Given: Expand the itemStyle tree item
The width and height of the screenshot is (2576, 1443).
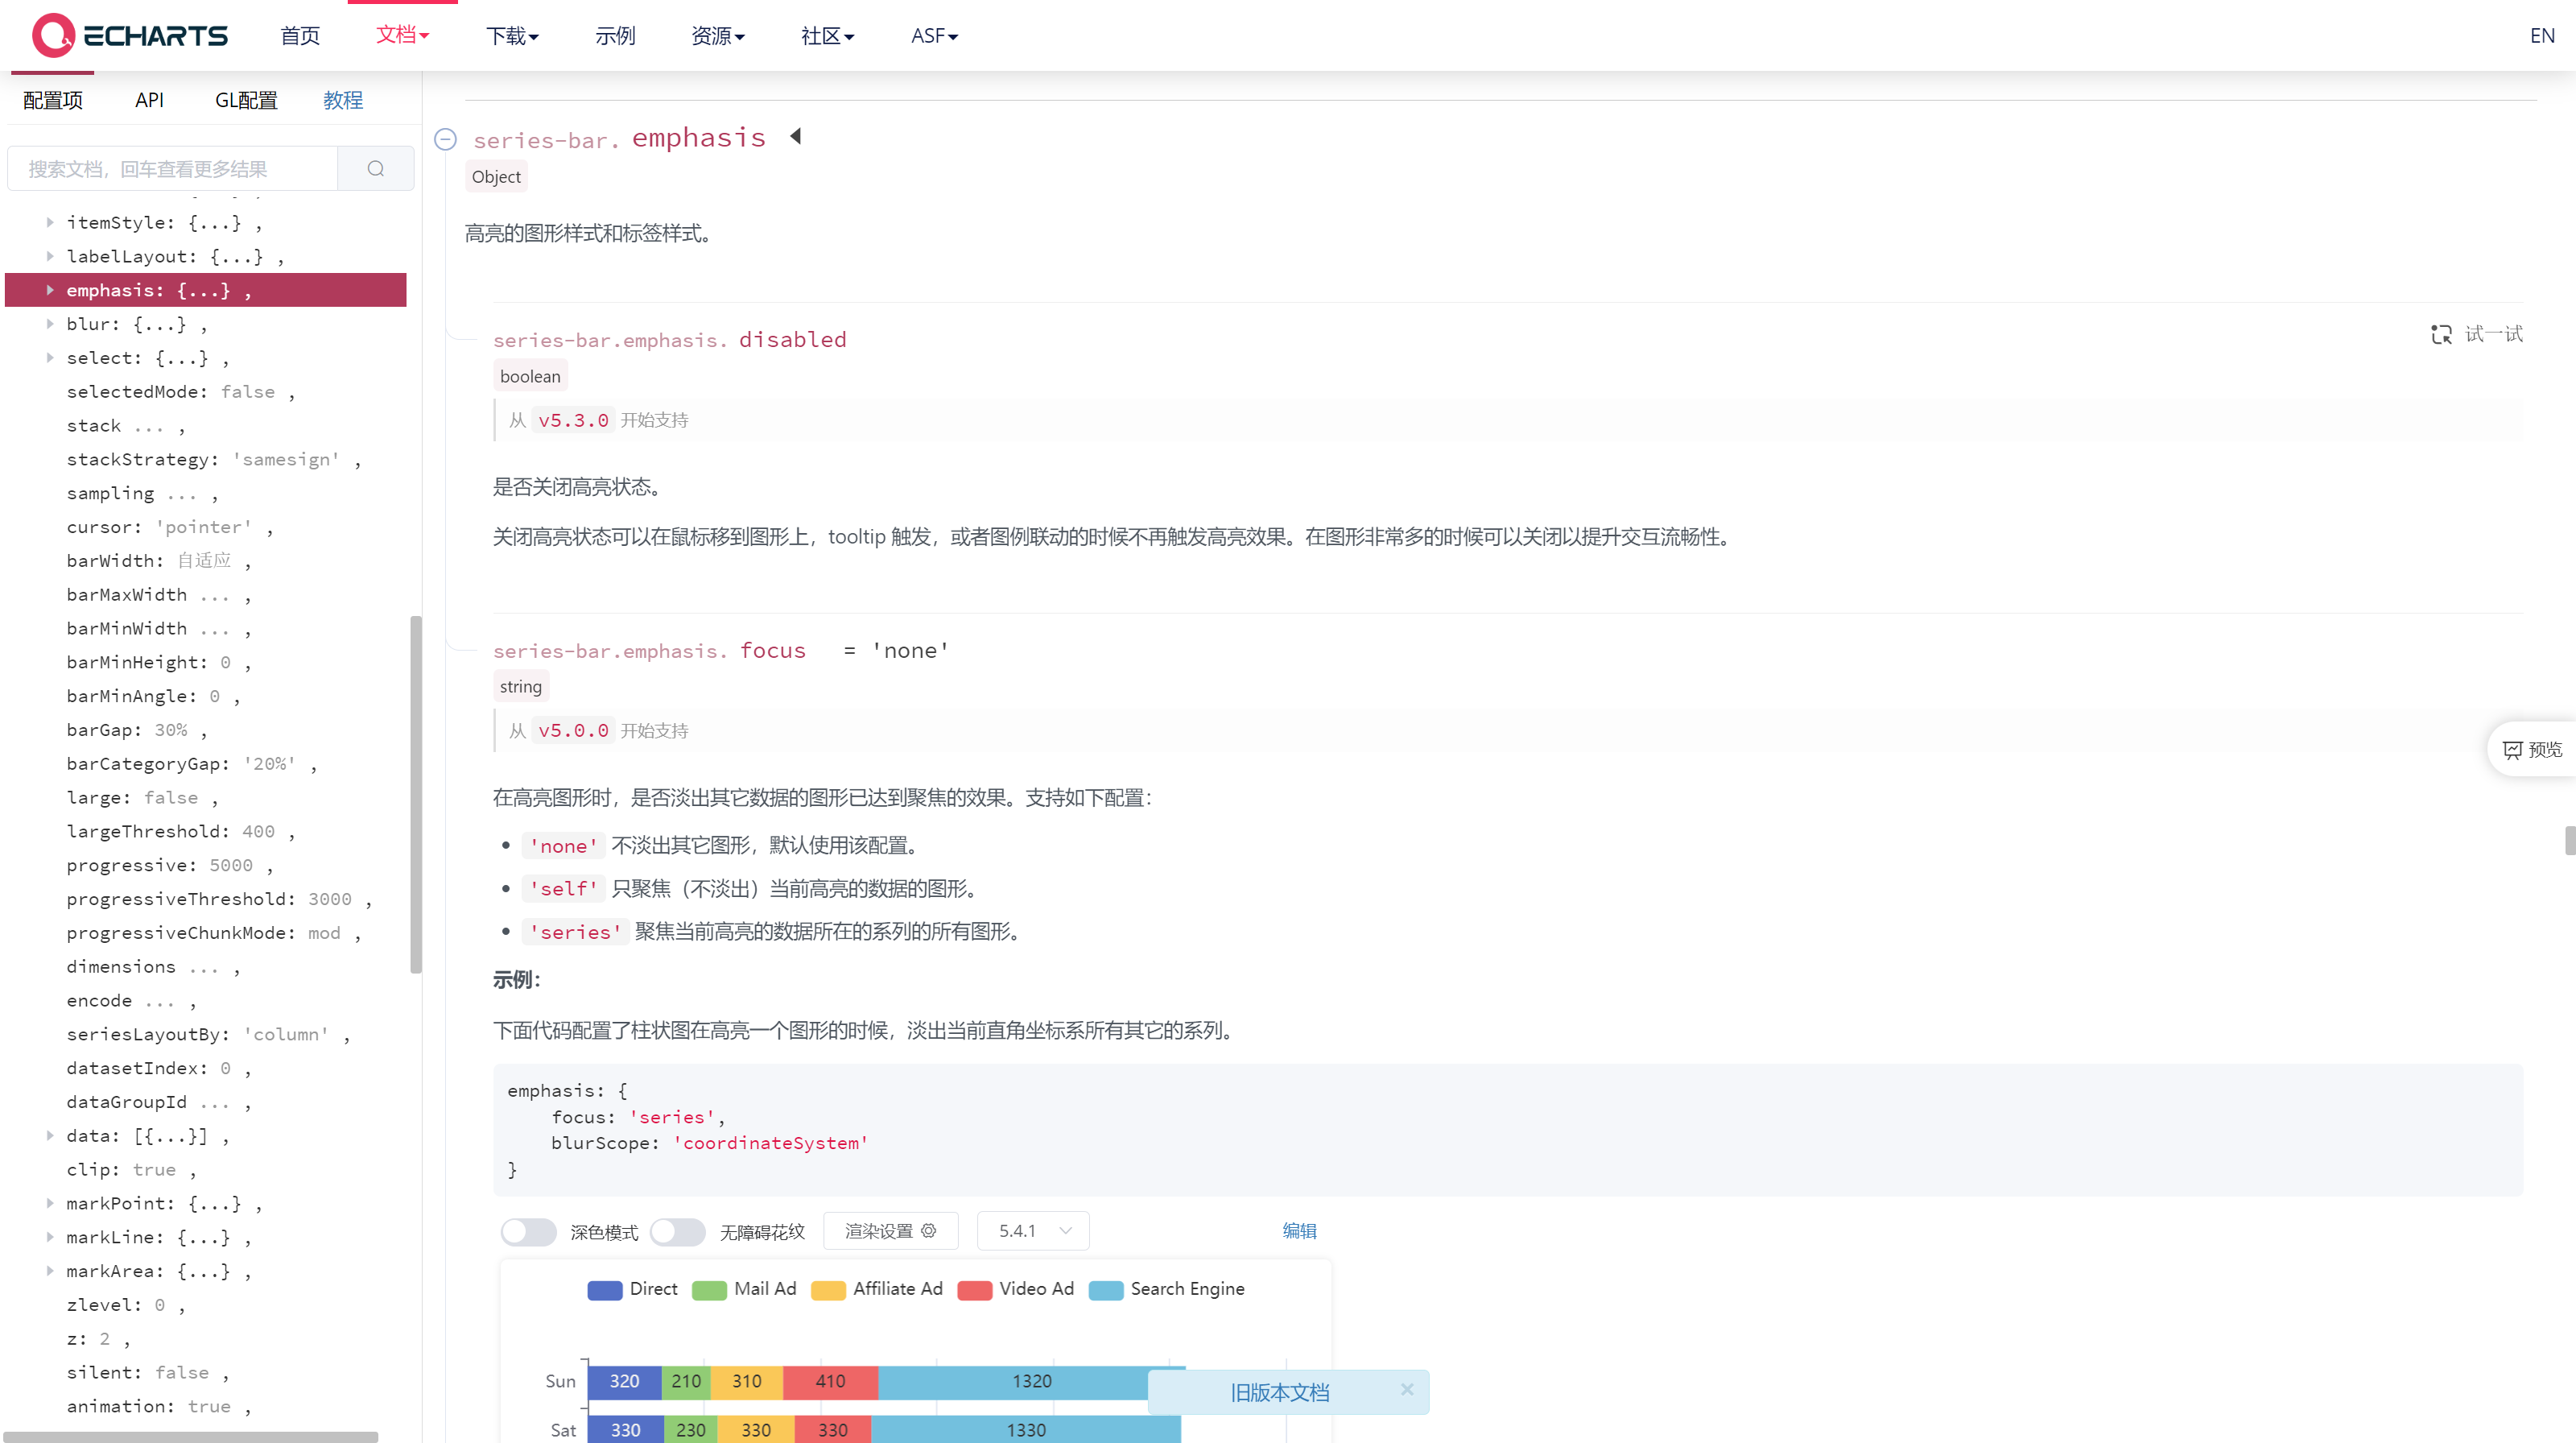Looking at the screenshot, I should click(x=50, y=222).
